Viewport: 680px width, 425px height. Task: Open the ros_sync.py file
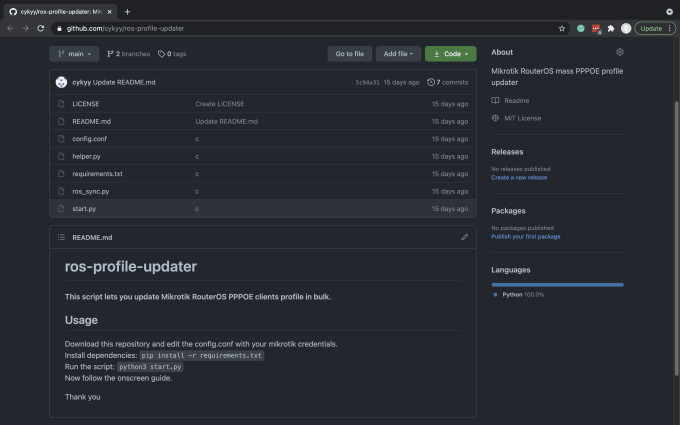pos(91,191)
